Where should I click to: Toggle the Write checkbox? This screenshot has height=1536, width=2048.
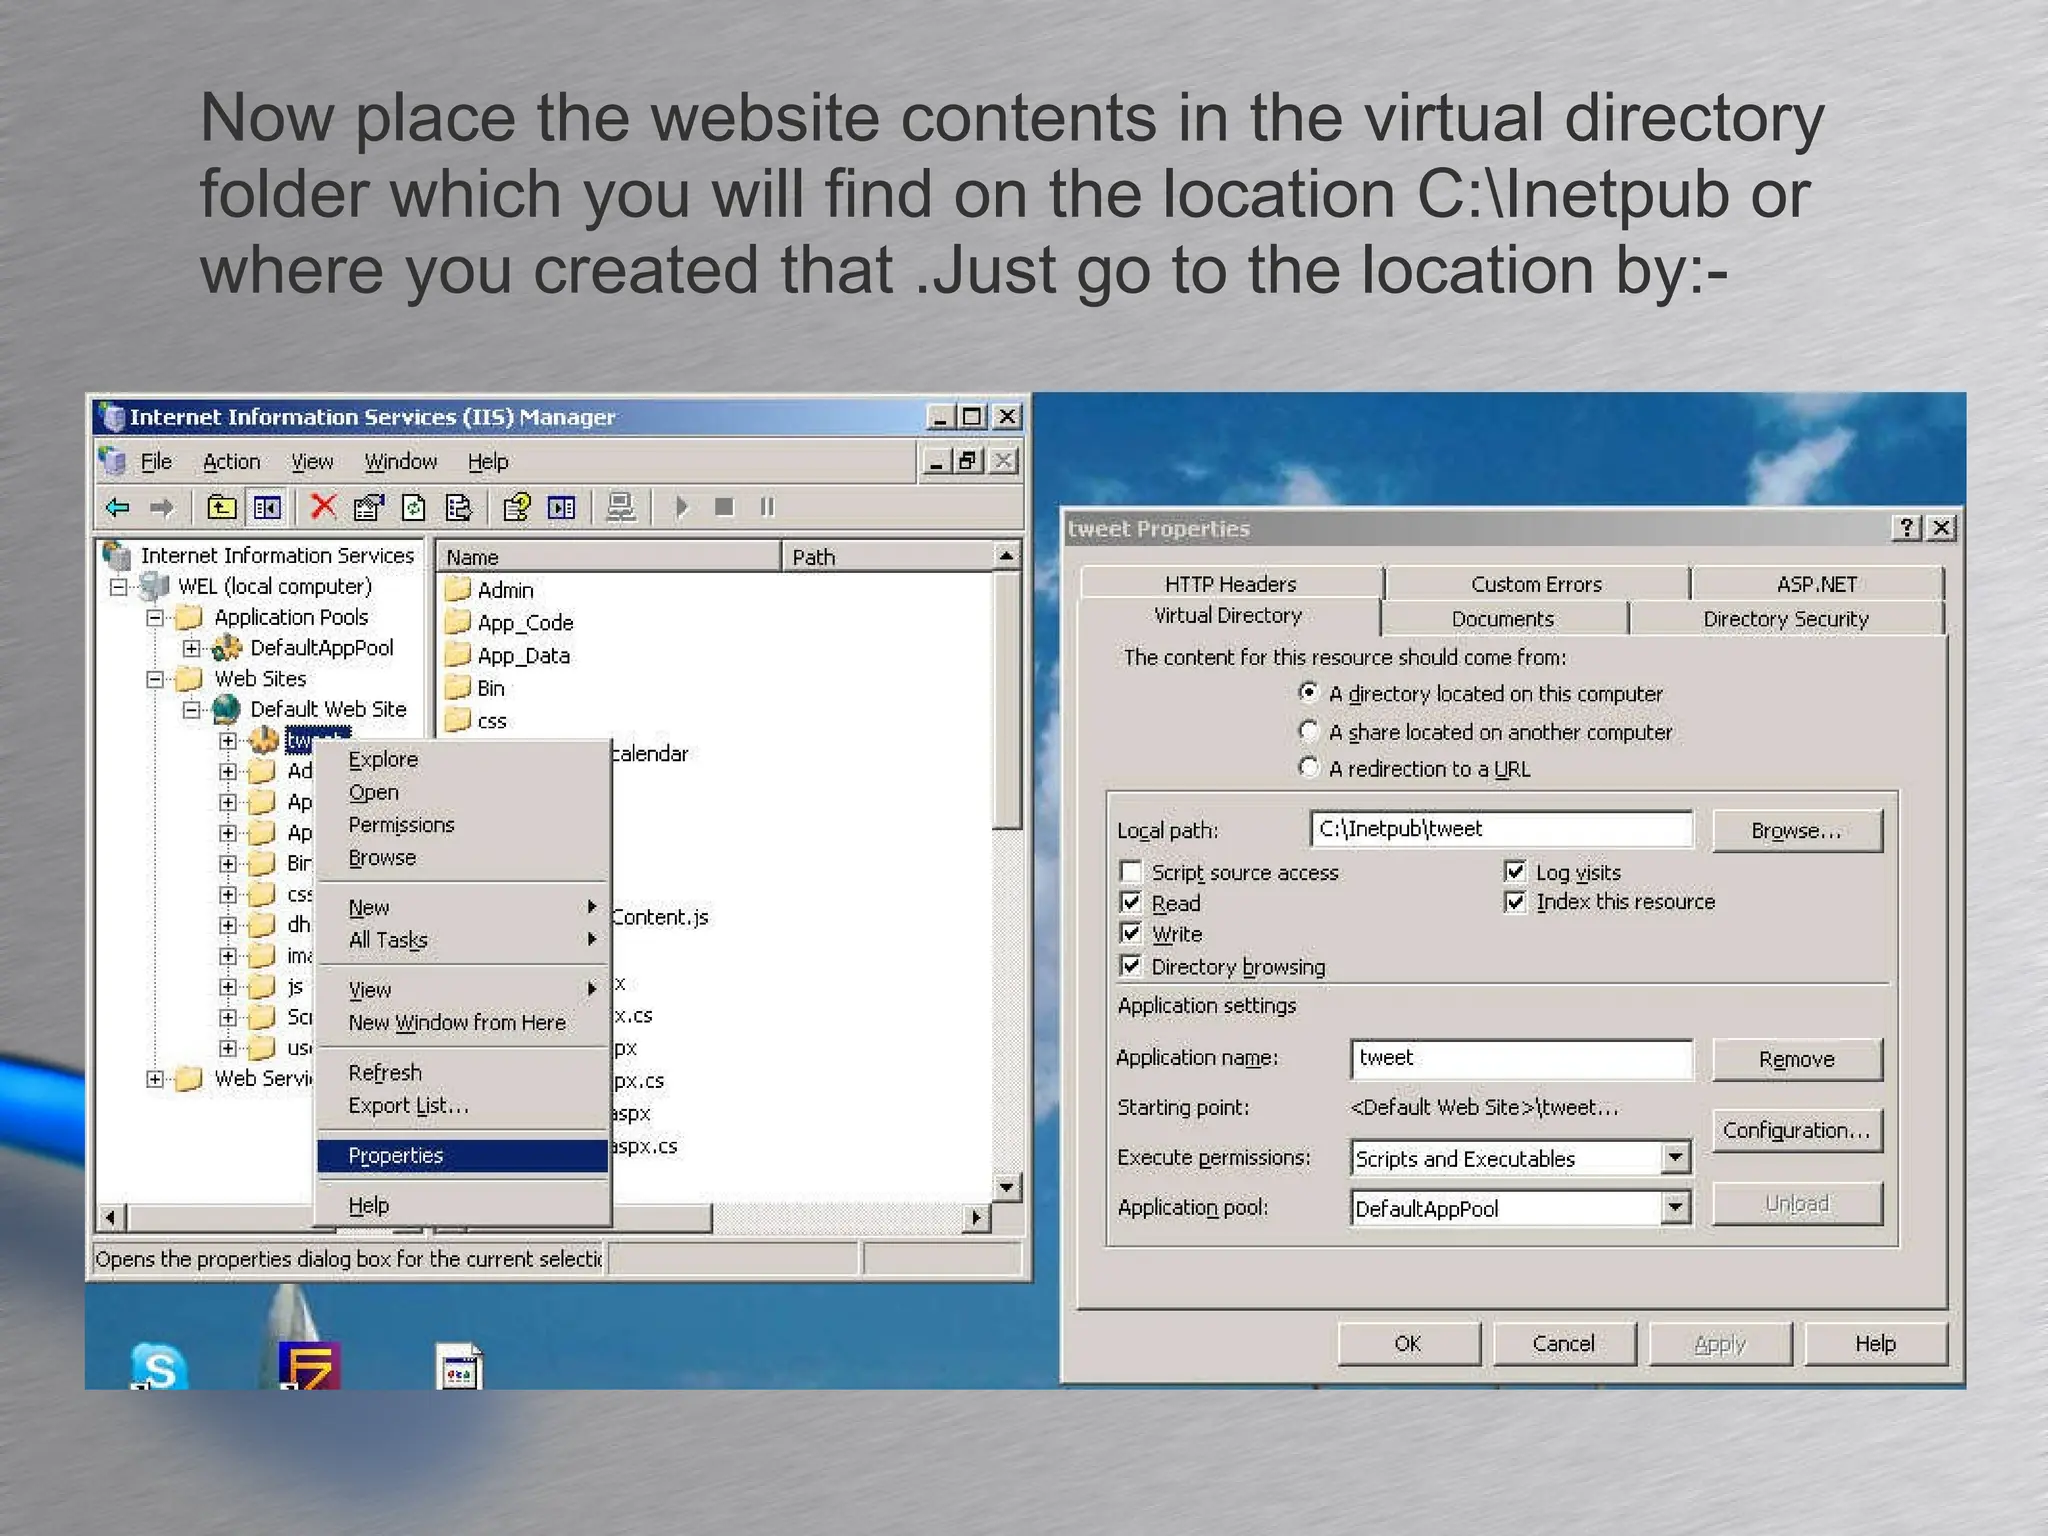pyautogui.click(x=1131, y=934)
